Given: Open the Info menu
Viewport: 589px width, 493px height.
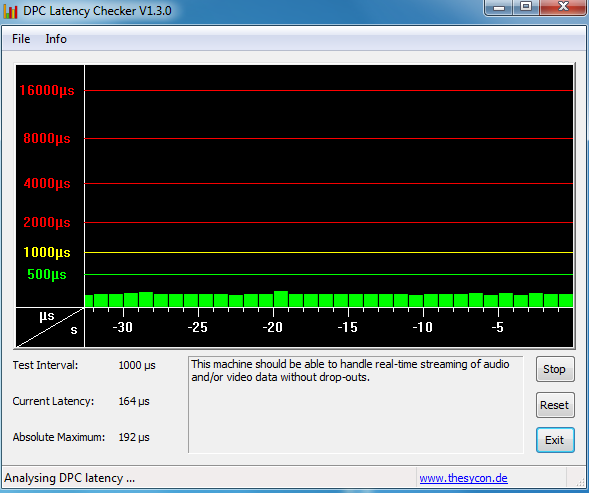Looking at the screenshot, I should point(56,39).
